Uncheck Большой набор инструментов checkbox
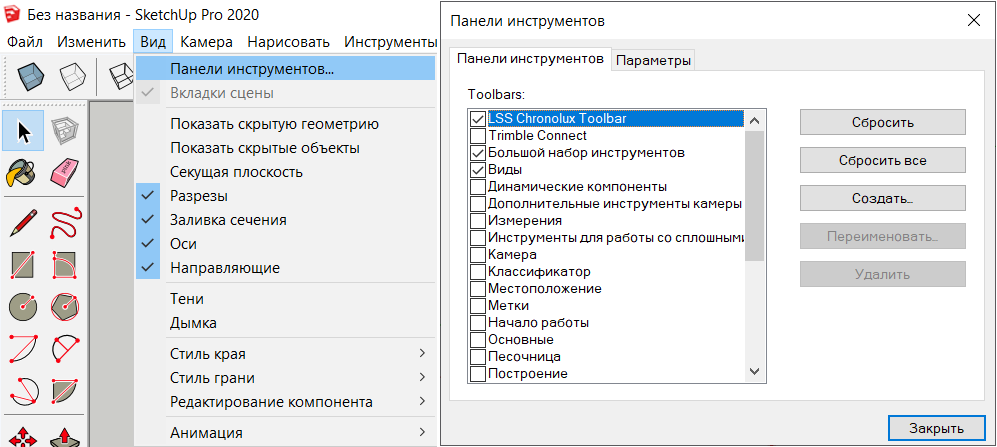Screen dimensions: 997x447 (x=477, y=153)
